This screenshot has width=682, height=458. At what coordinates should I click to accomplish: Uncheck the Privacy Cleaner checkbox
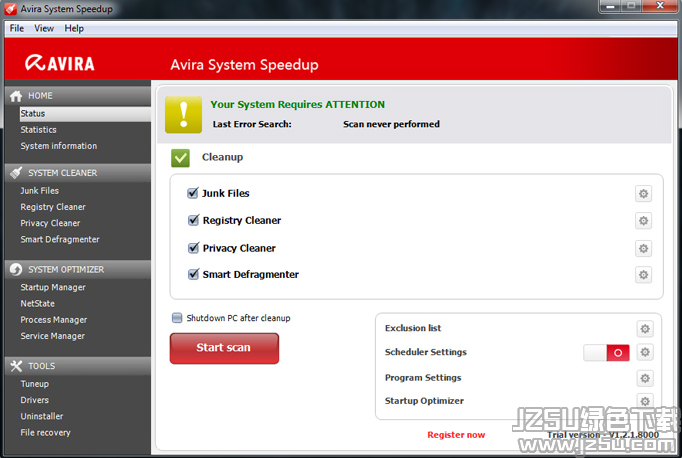(x=193, y=248)
